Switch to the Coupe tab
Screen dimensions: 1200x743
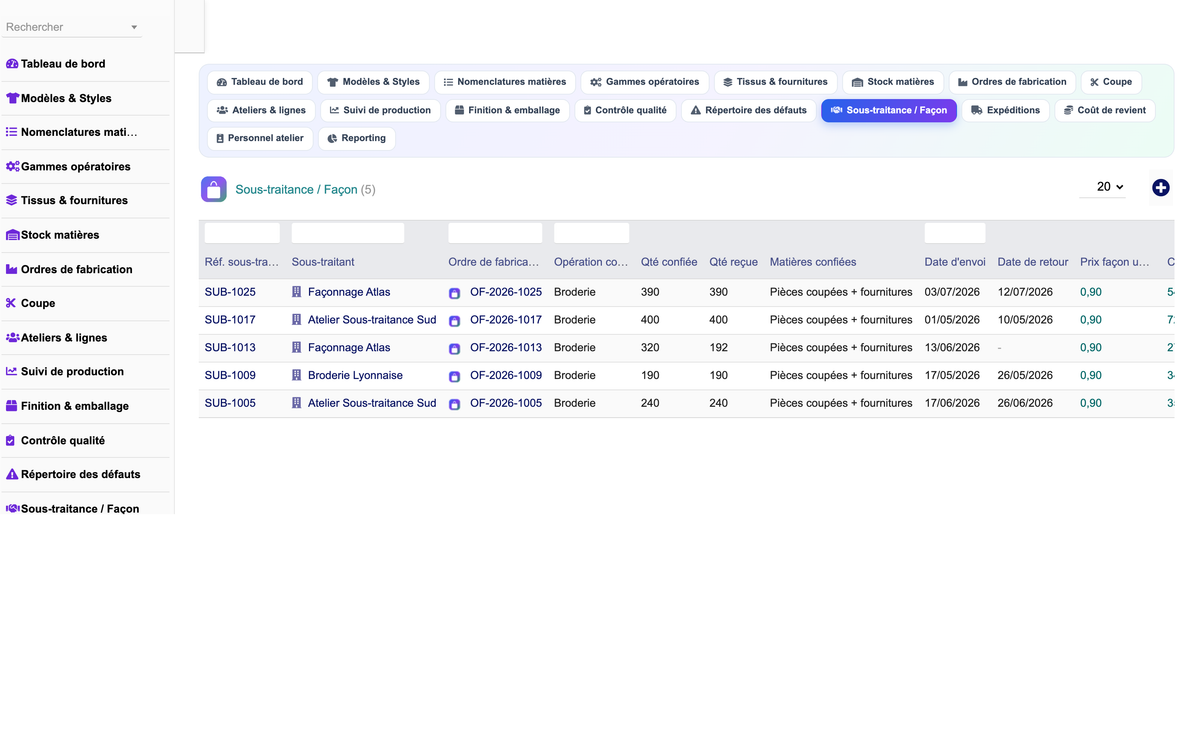(1111, 82)
